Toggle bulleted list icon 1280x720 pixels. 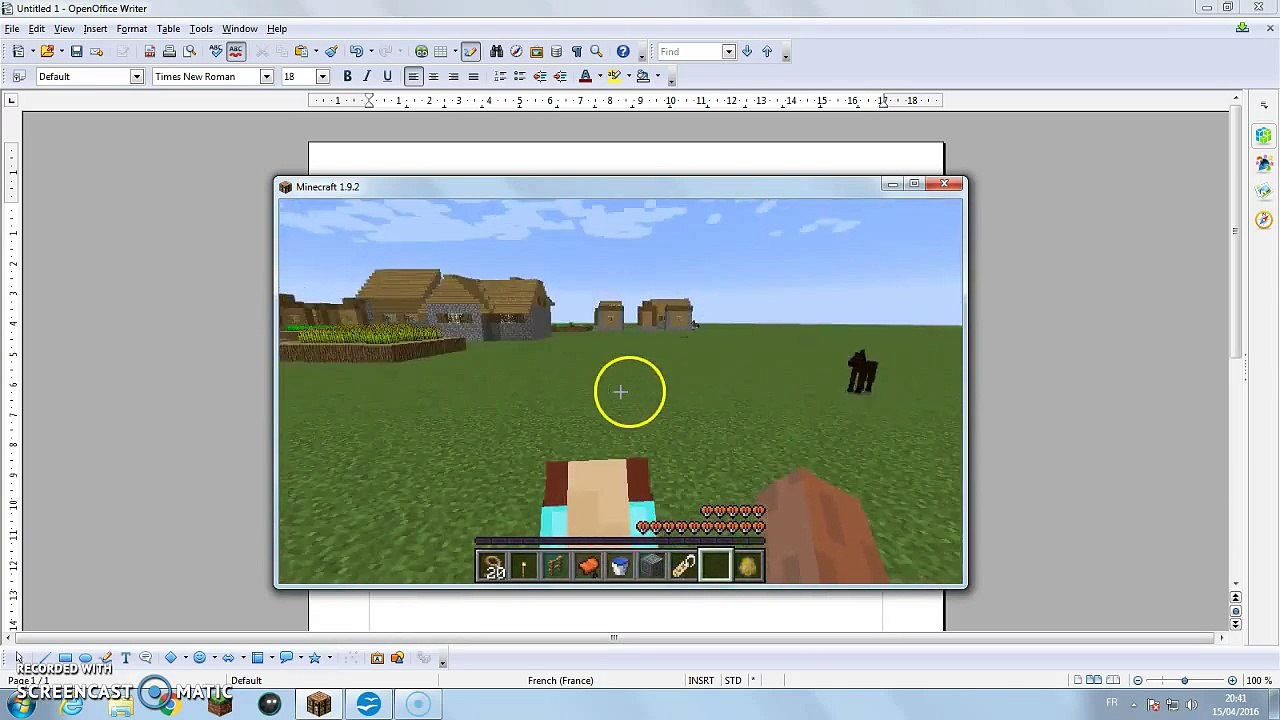pos(519,77)
